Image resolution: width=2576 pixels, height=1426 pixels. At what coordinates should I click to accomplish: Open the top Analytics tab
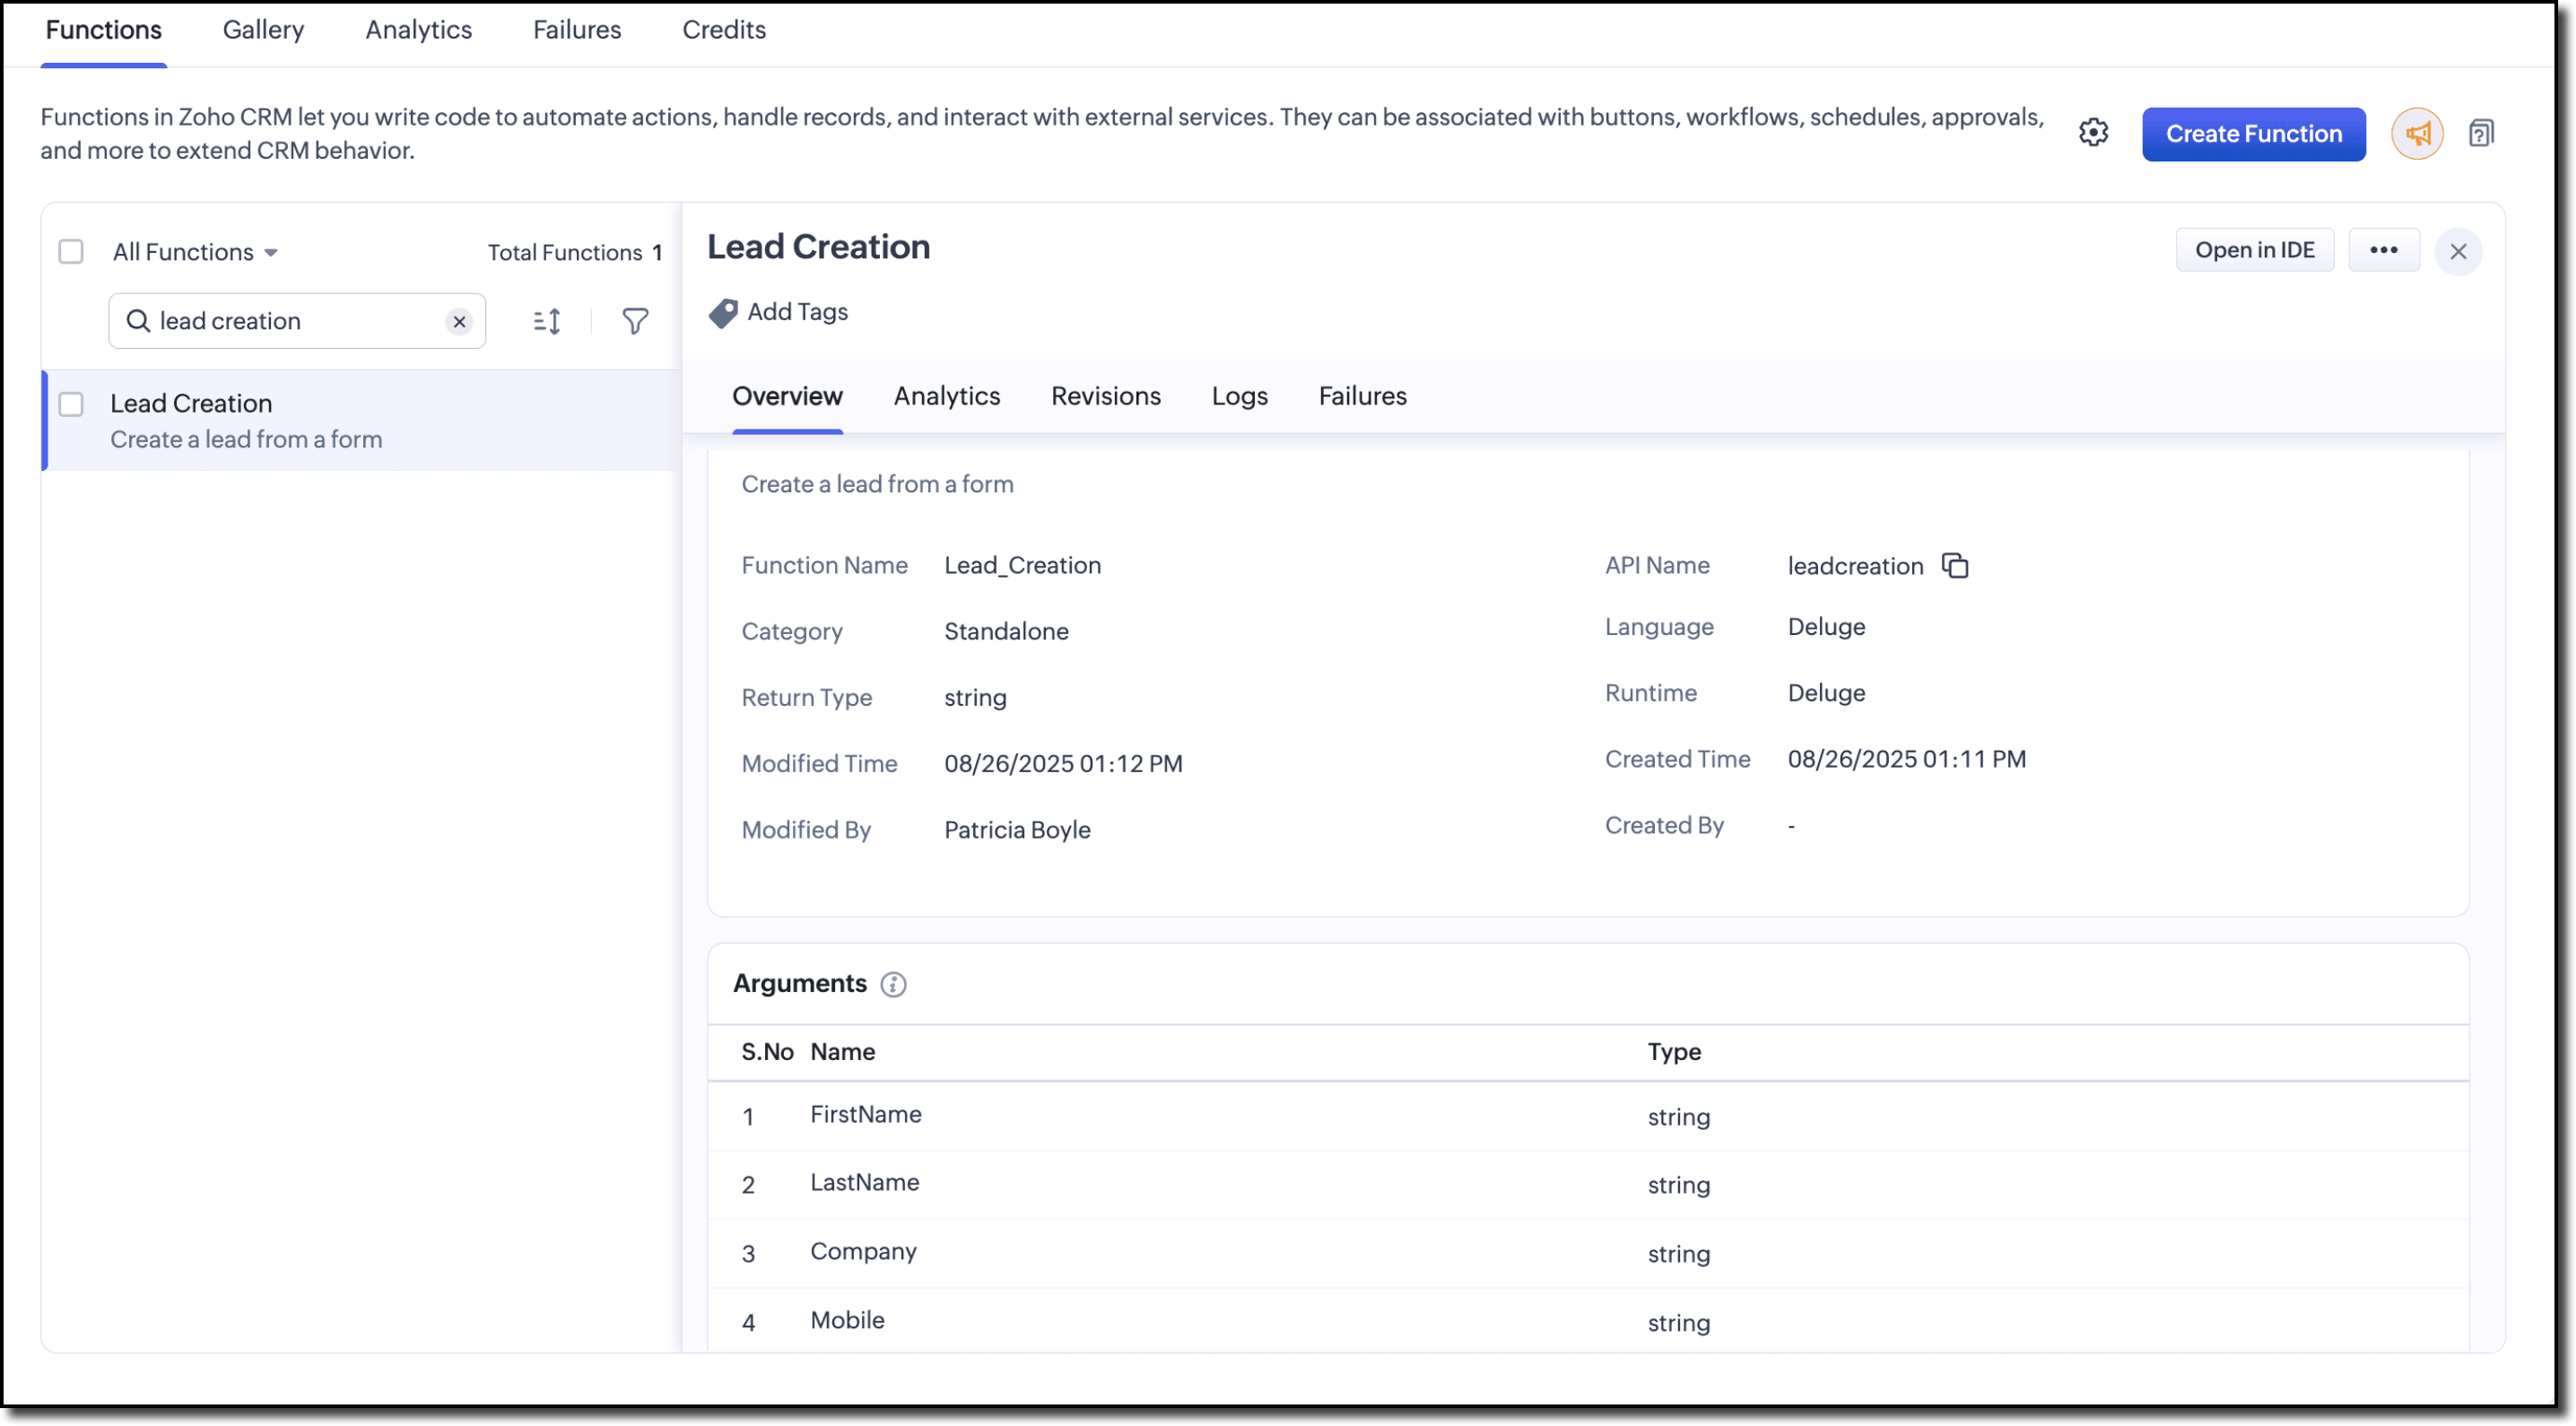pos(418,30)
